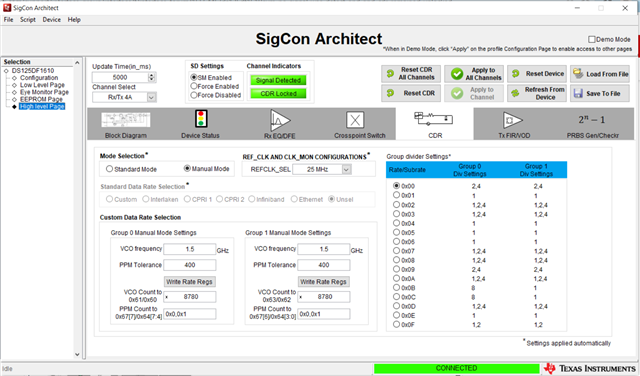
Task: Select Low Level Page in the tree
Action: point(42,85)
